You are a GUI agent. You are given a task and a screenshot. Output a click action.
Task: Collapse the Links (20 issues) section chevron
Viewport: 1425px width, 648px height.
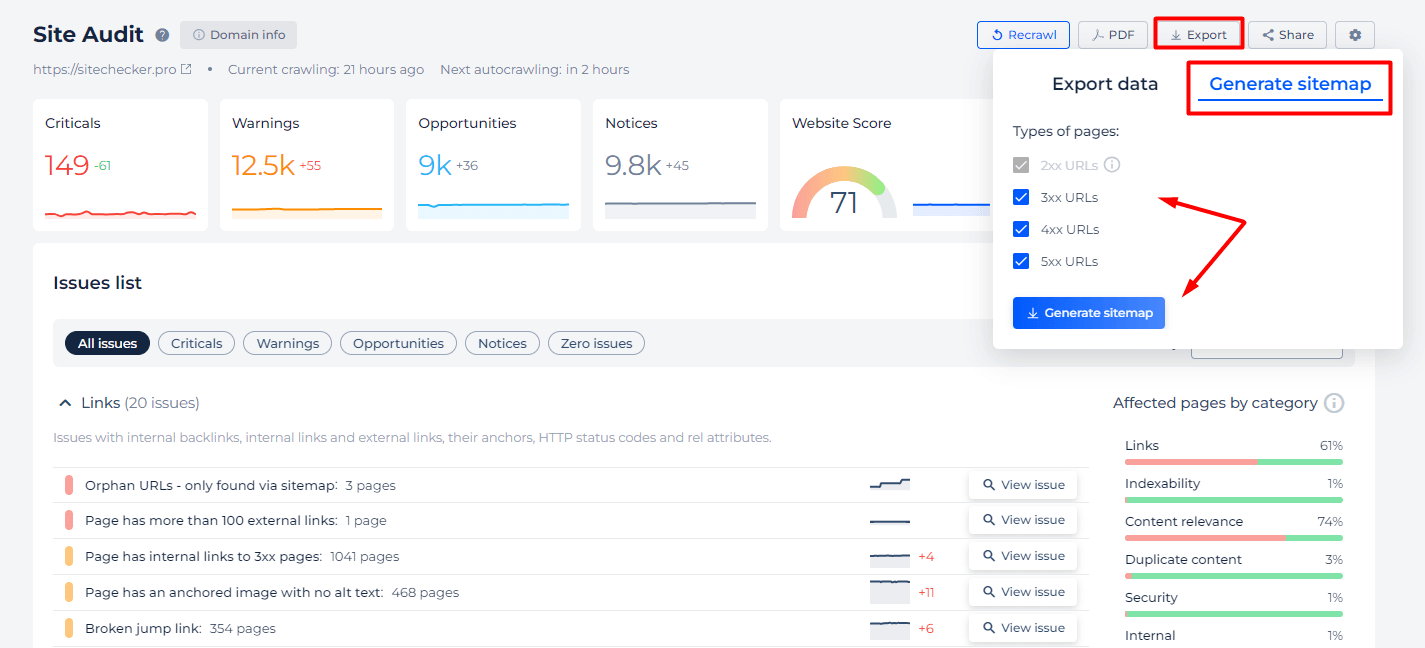(65, 403)
